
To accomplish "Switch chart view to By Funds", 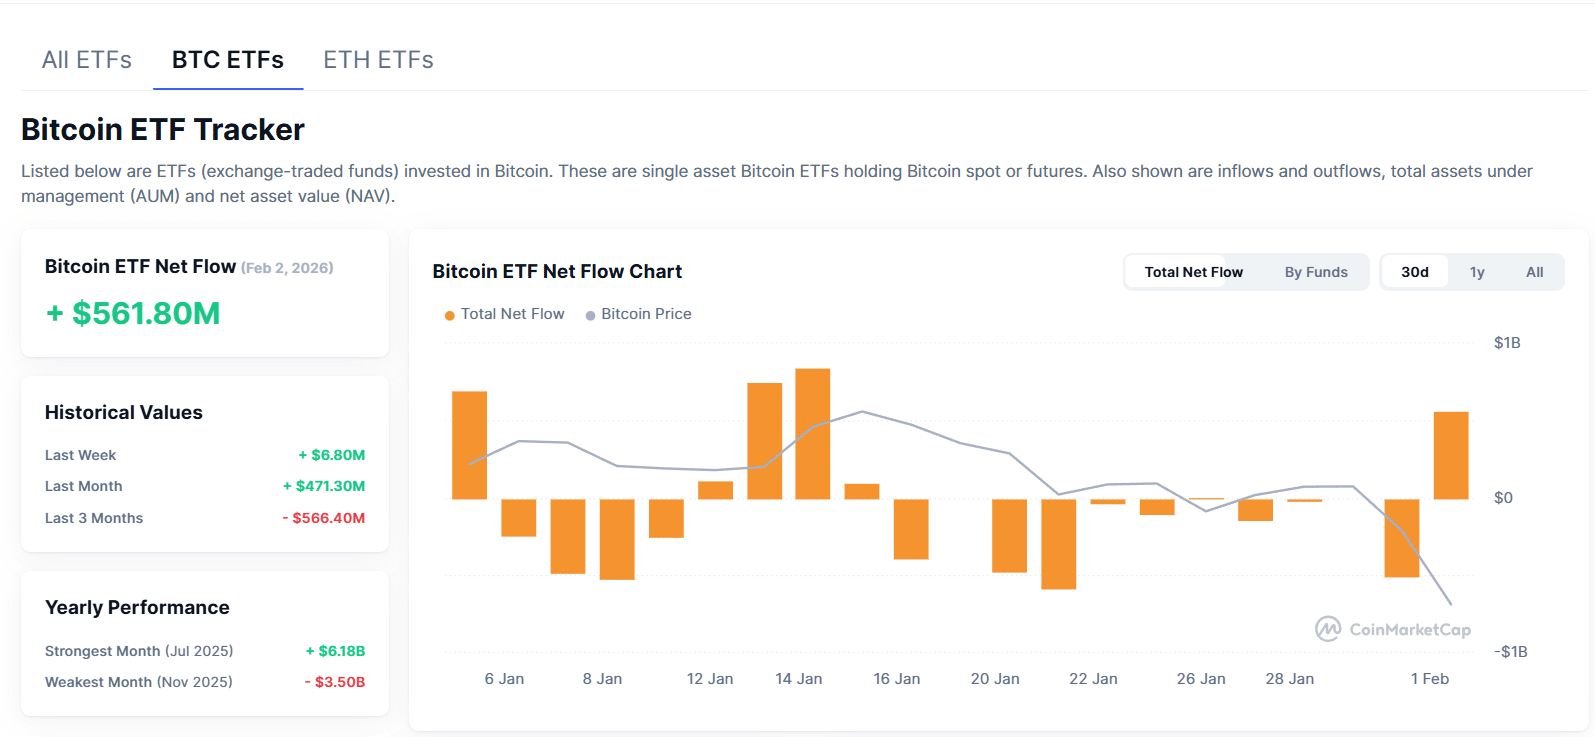I will pos(1316,272).
